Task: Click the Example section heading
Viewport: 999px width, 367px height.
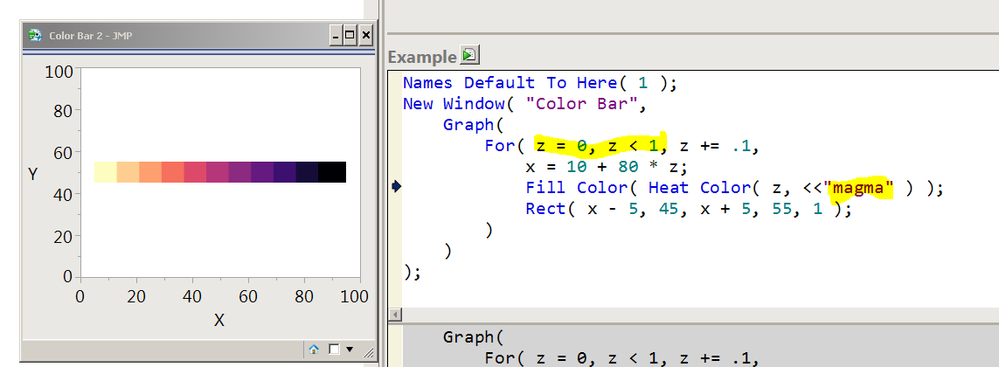Action: 422,57
